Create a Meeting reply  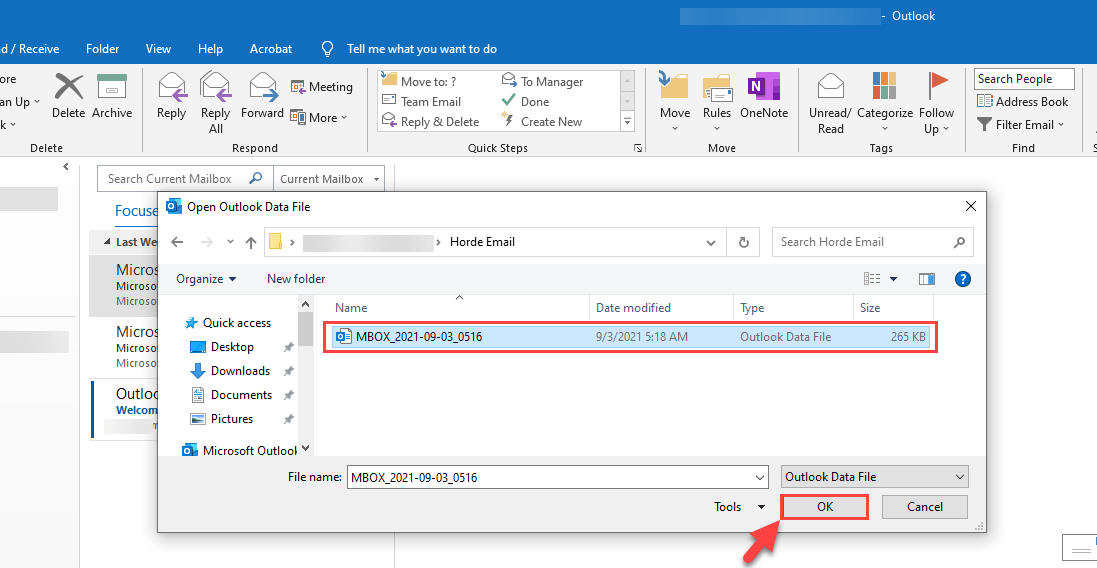click(x=322, y=87)
